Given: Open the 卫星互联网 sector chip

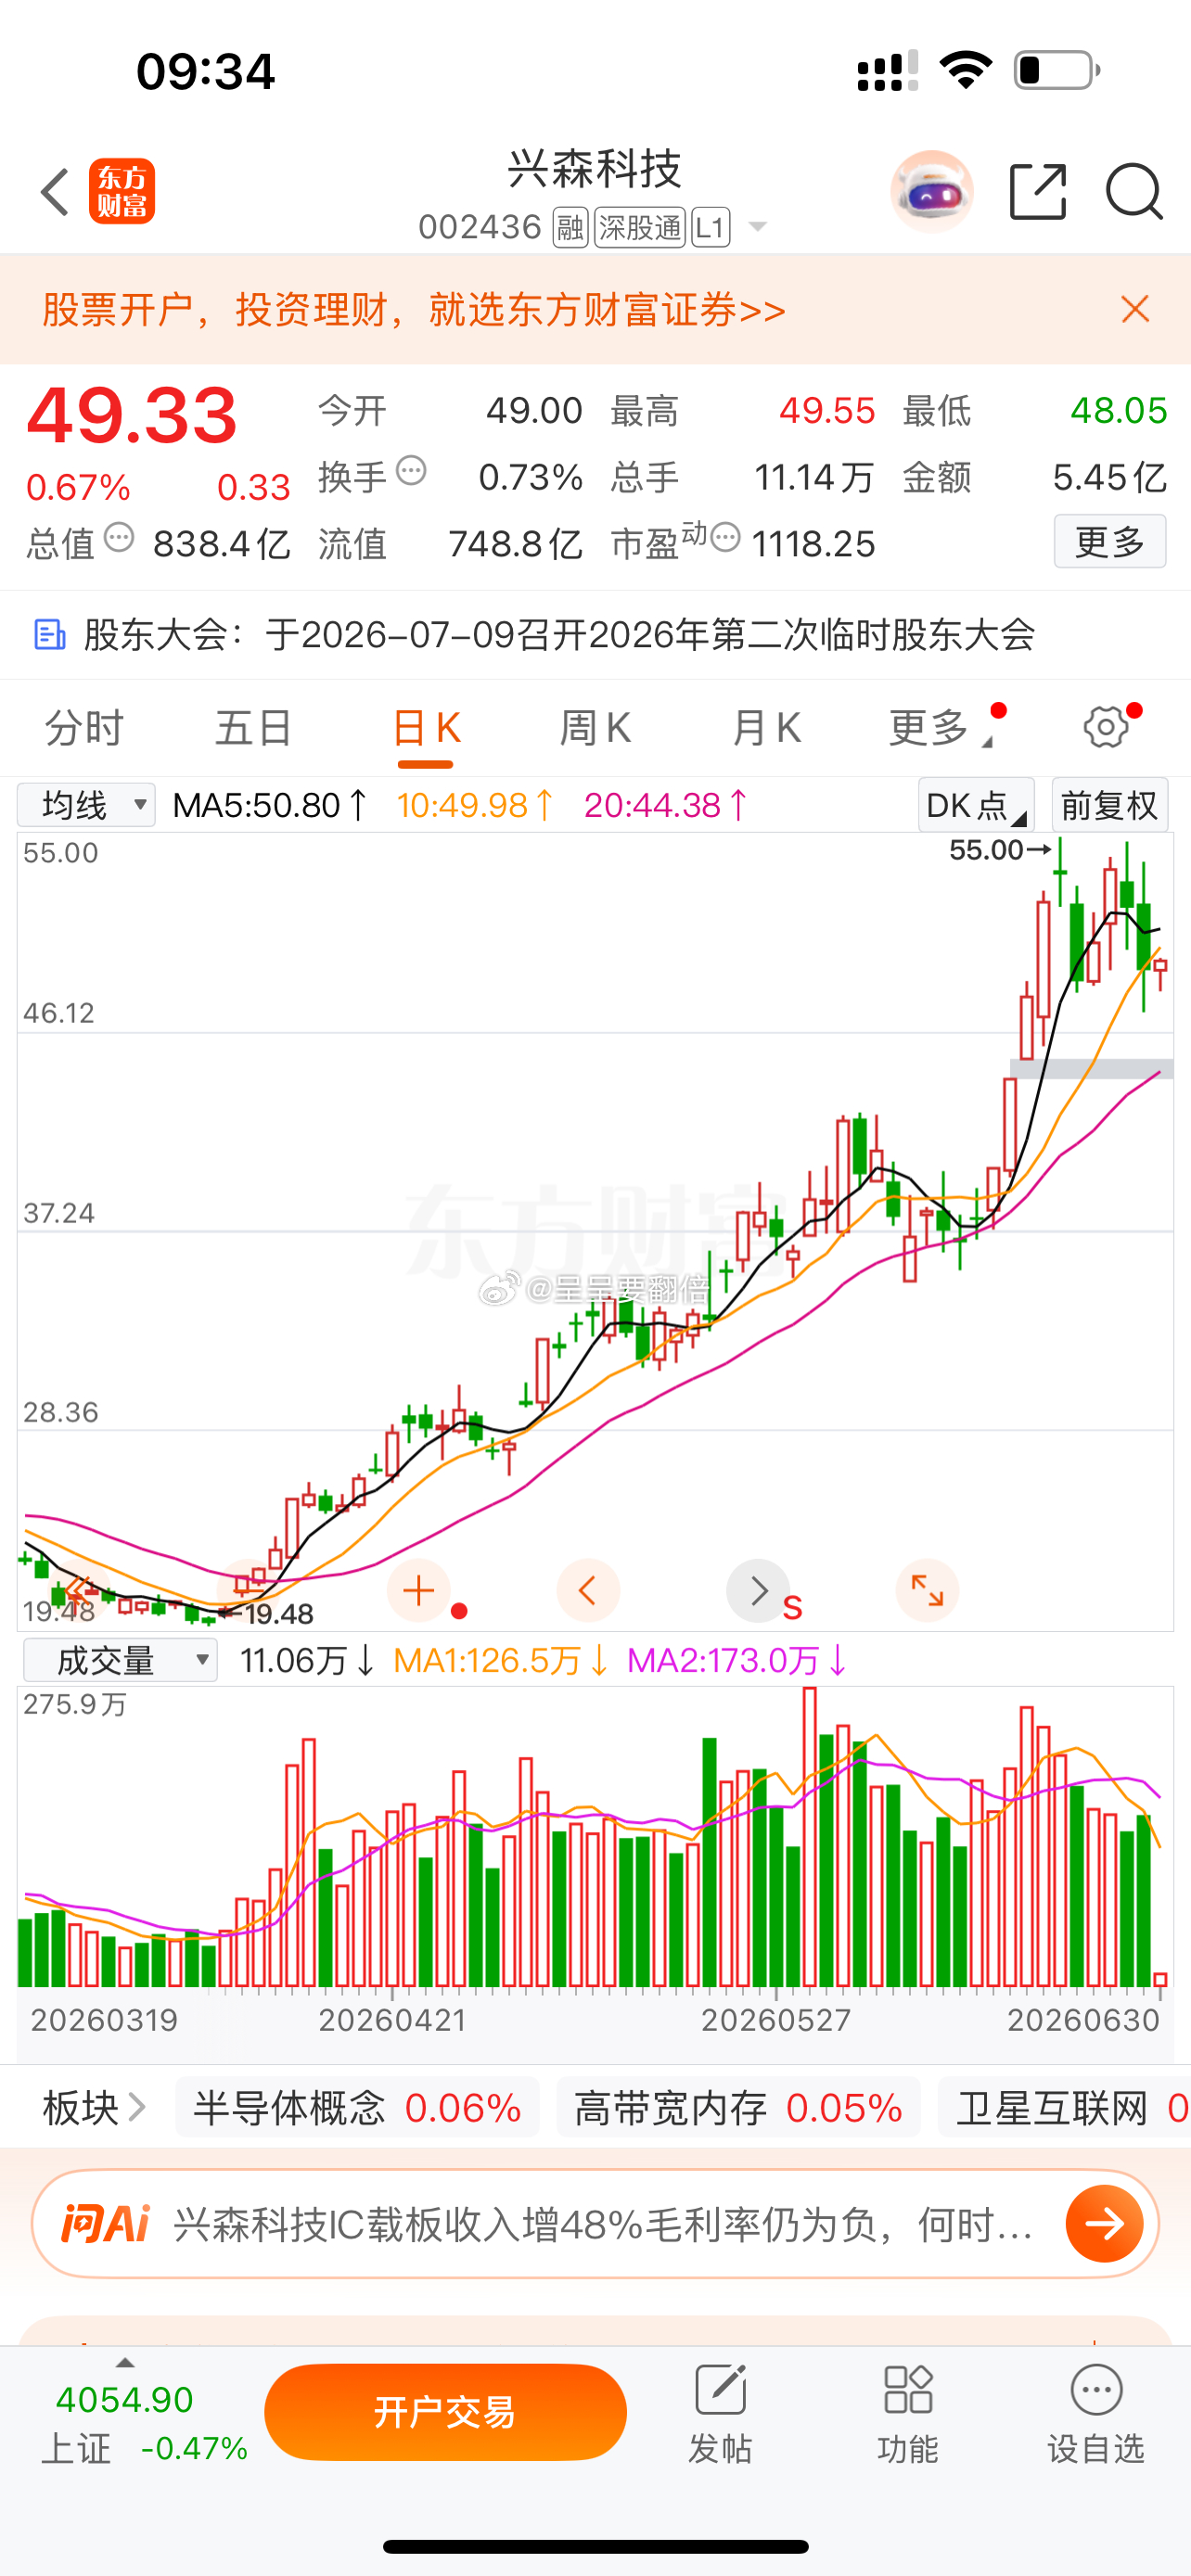Looking at the screenshot, I should (x=1065, y=2108).
